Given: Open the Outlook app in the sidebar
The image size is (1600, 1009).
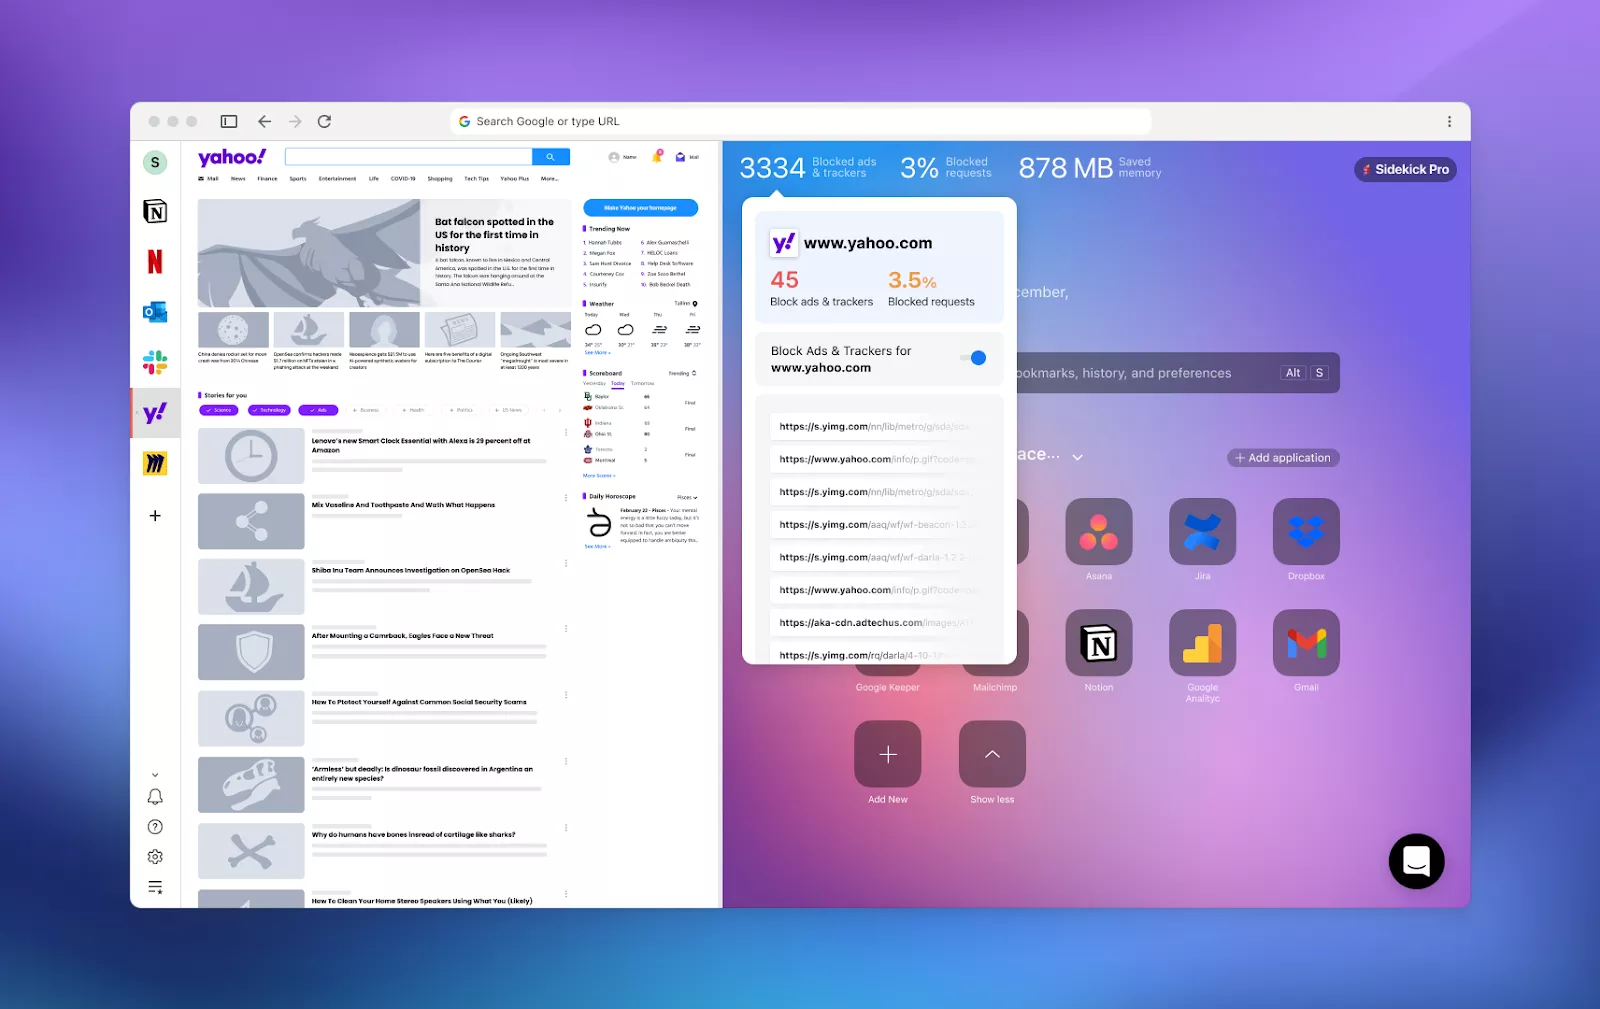Looking at the screenshot, I should click(155, 312).
